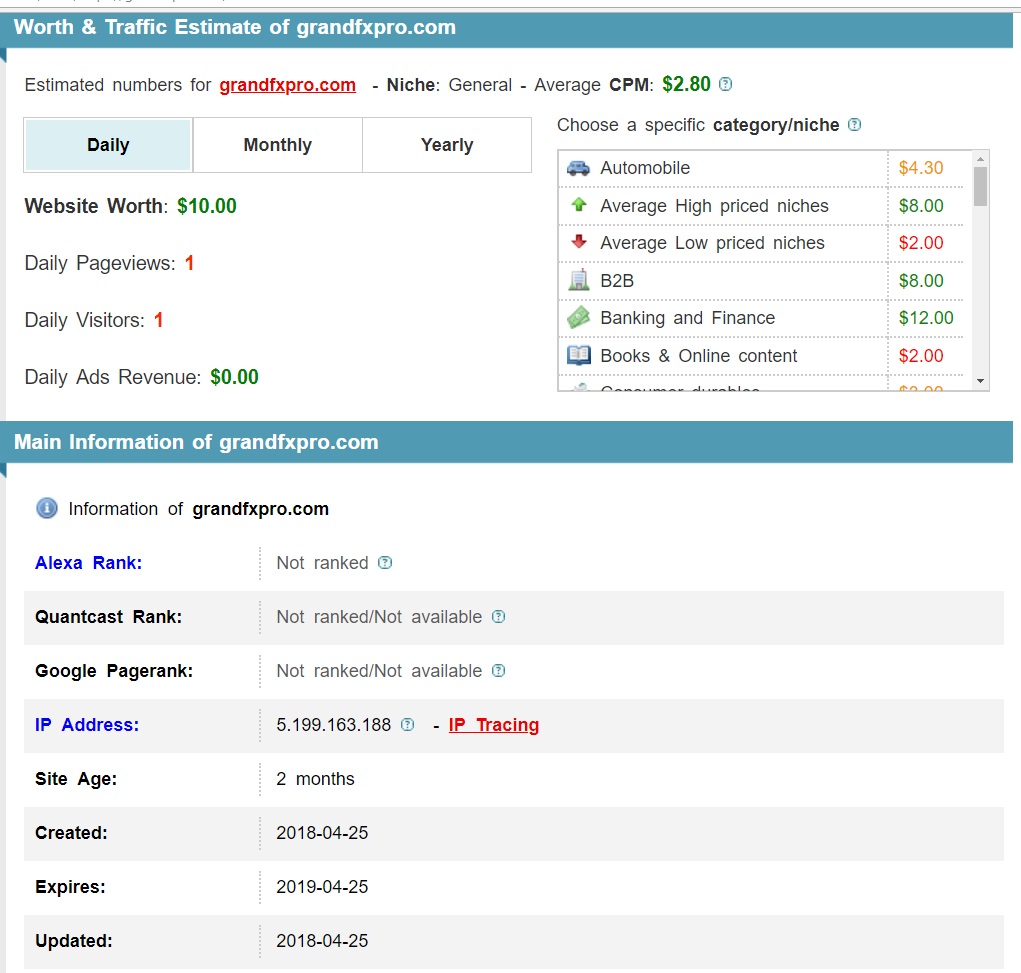
Task: Click the $12.00 Banking and Finance price
Action: [x=926, y=318]
